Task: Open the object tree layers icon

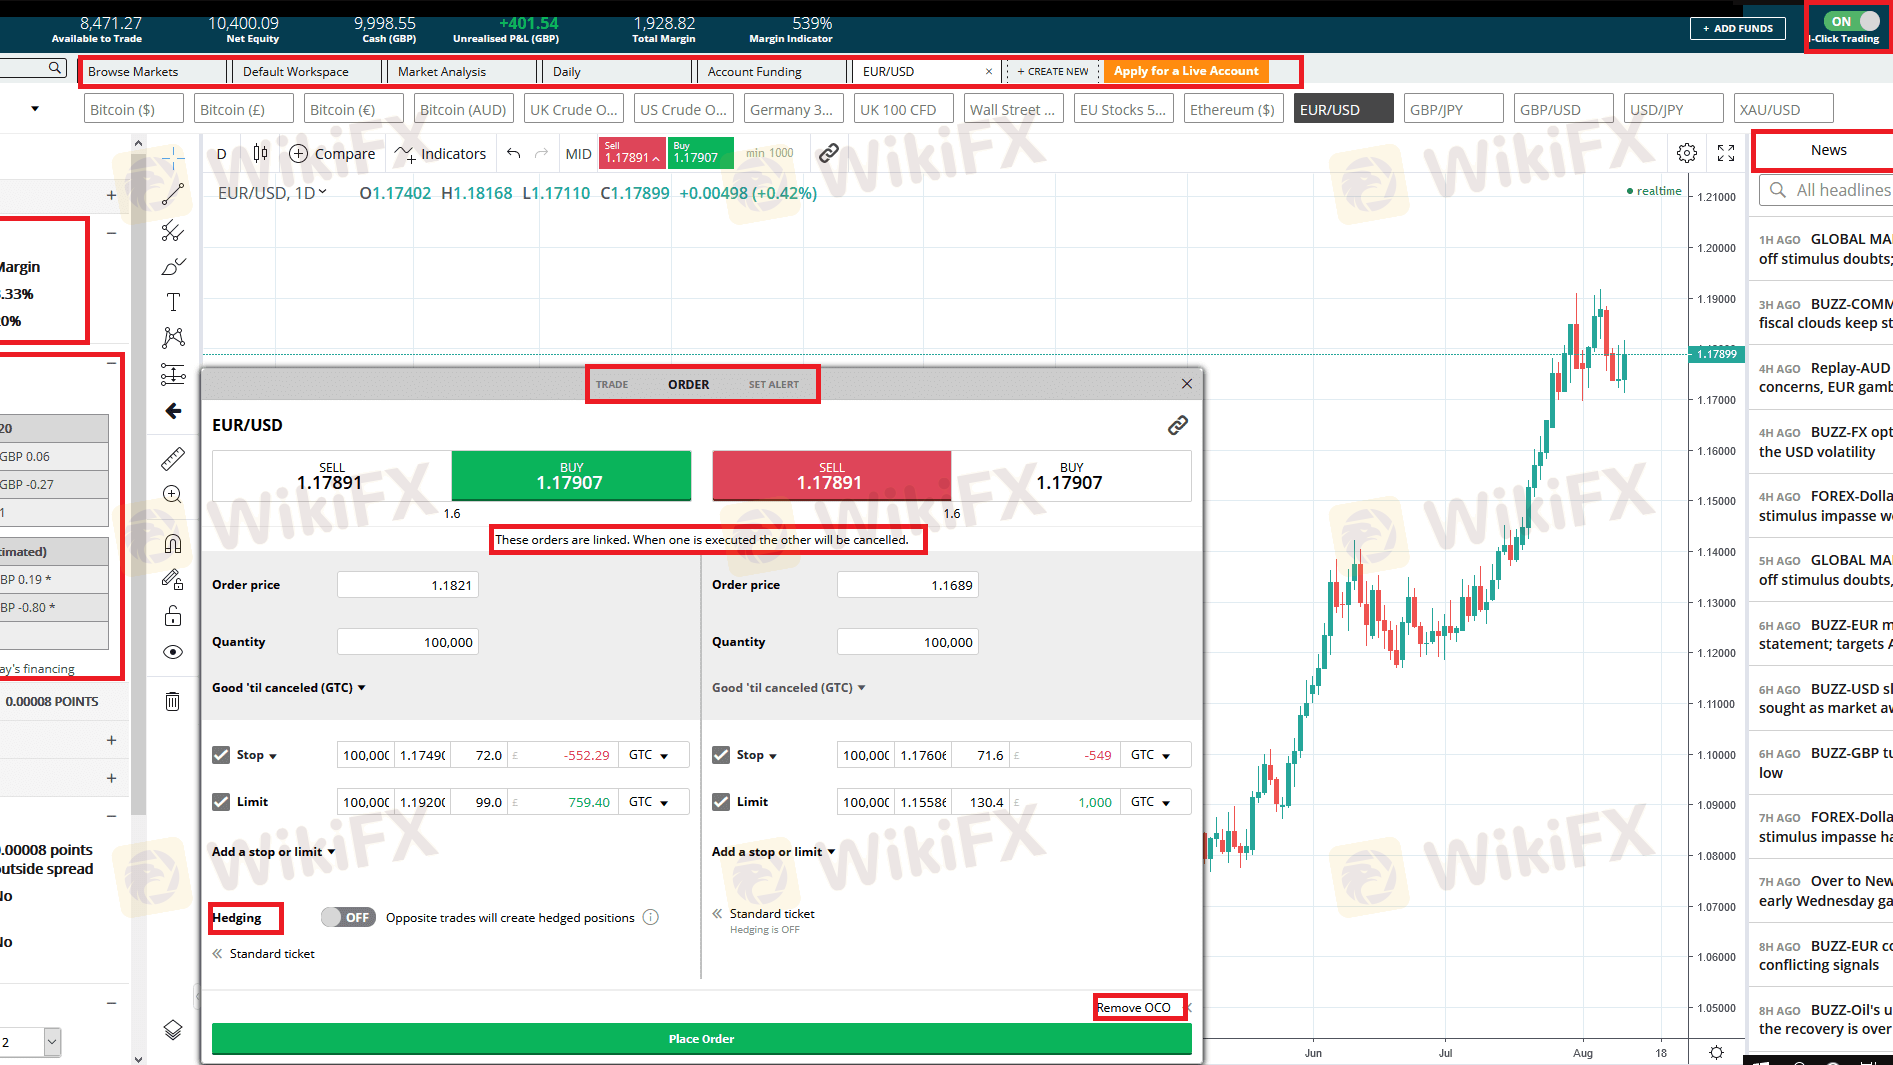Action: [173, 1030]
